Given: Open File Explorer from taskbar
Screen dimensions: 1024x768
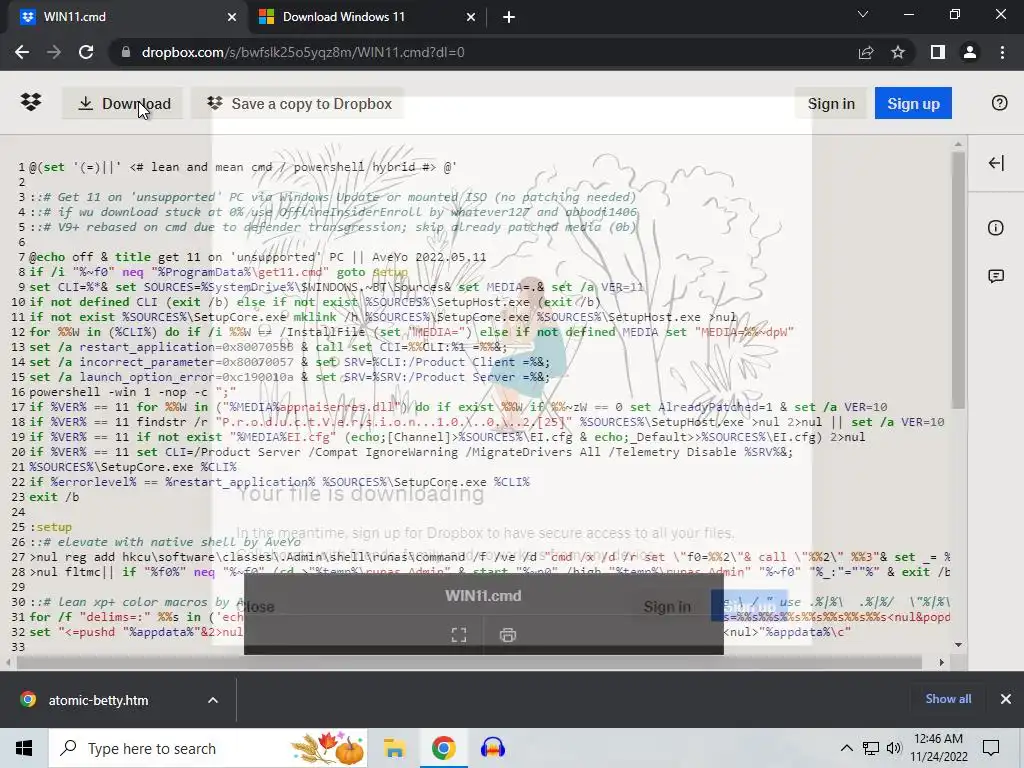Looking at the screenshot, I should [x=394, y=748].
